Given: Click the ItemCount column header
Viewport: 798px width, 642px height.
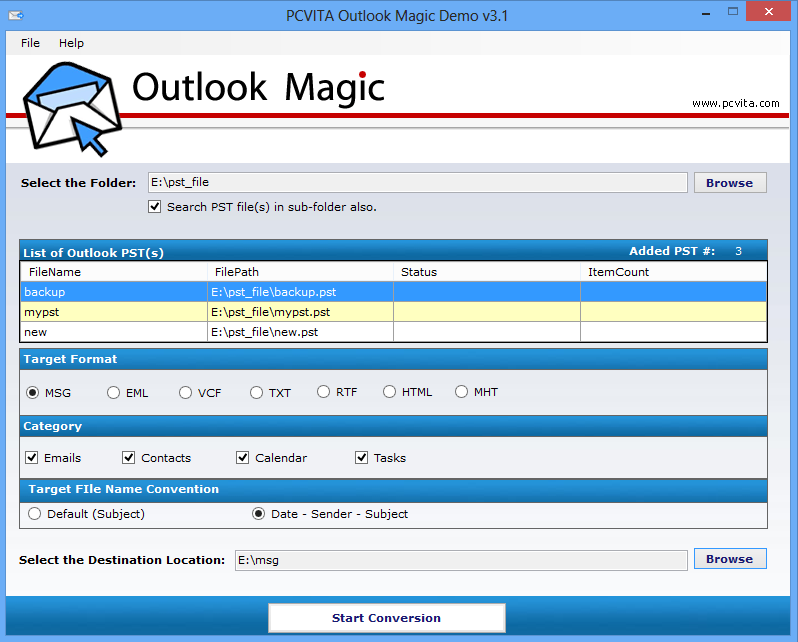Looking at the screenshot, I should pyautogui.click(x=674, y=272).
